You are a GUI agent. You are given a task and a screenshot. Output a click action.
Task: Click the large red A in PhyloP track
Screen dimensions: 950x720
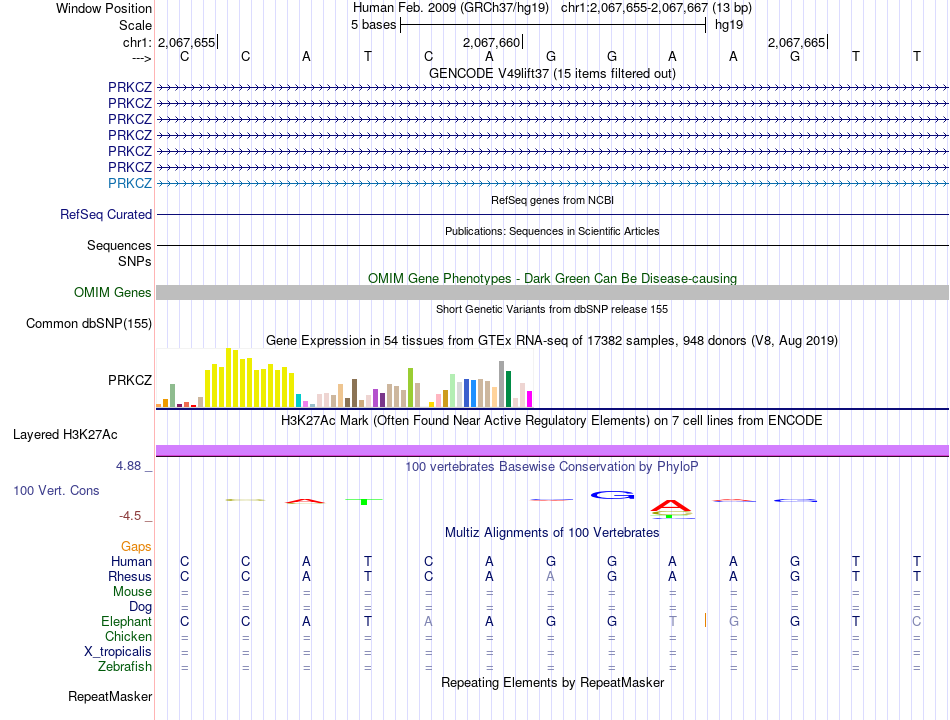tap(671, 507)
